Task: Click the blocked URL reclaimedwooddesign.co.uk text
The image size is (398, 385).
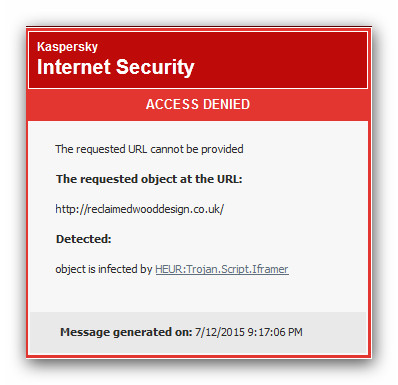Action: (x=140, y=209)
